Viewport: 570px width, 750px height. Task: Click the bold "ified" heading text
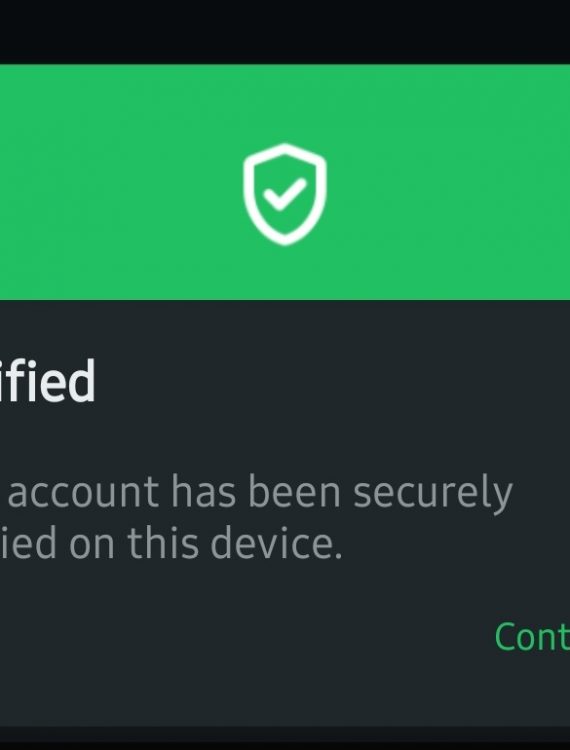(47, 381)
